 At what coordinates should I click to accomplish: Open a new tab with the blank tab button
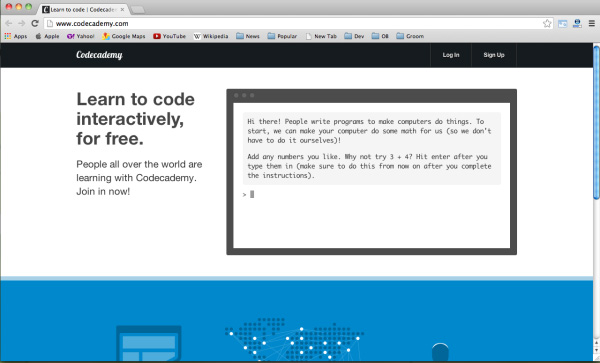pyautogui.click(x=138, y=10)
